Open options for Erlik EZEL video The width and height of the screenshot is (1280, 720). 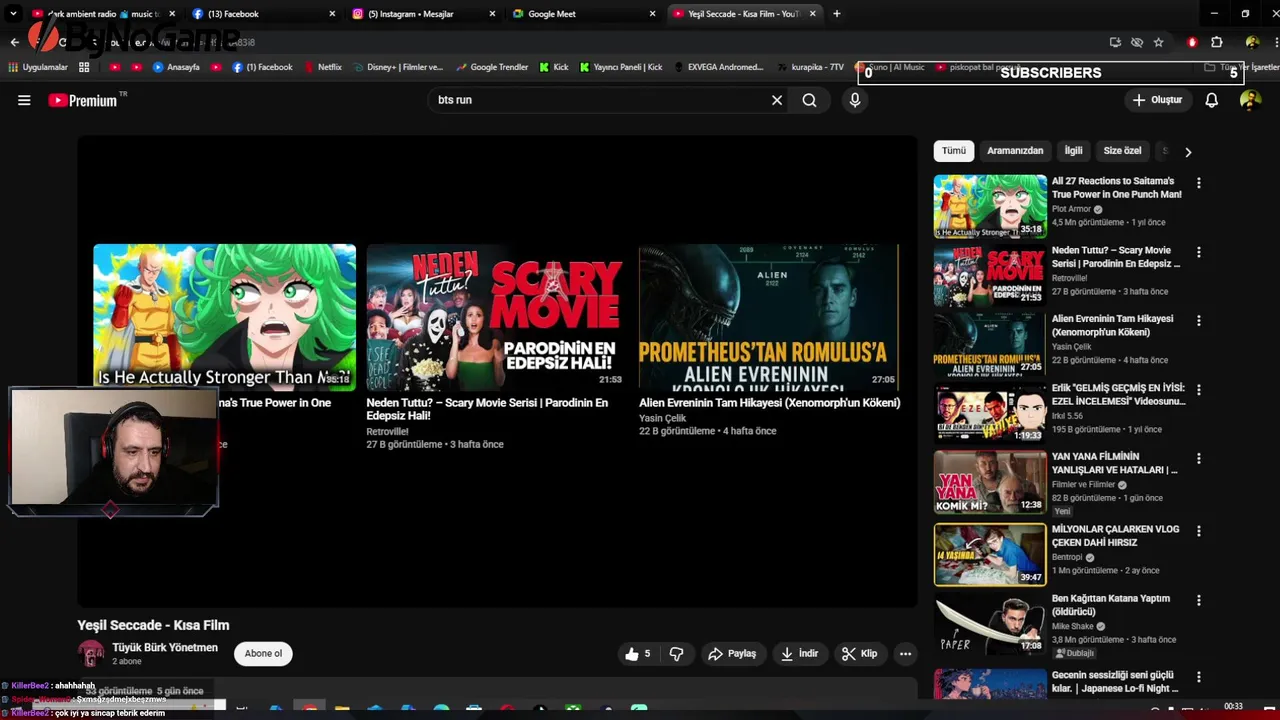[1198, 390]
